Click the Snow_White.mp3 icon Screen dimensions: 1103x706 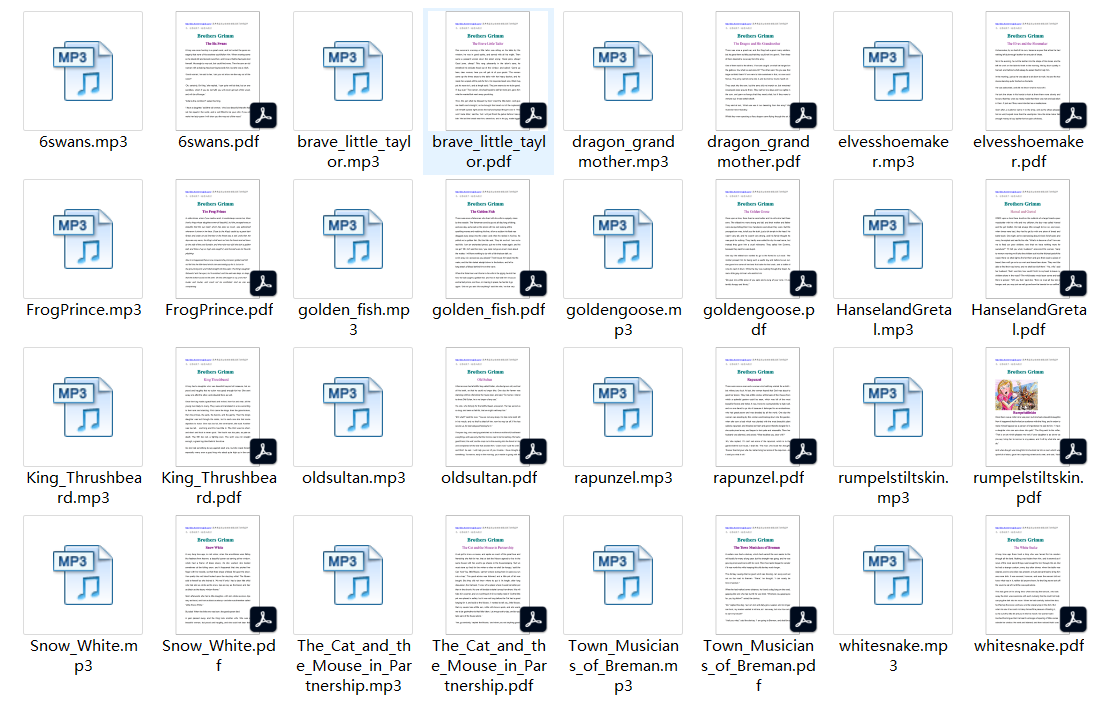click(84, 574)
